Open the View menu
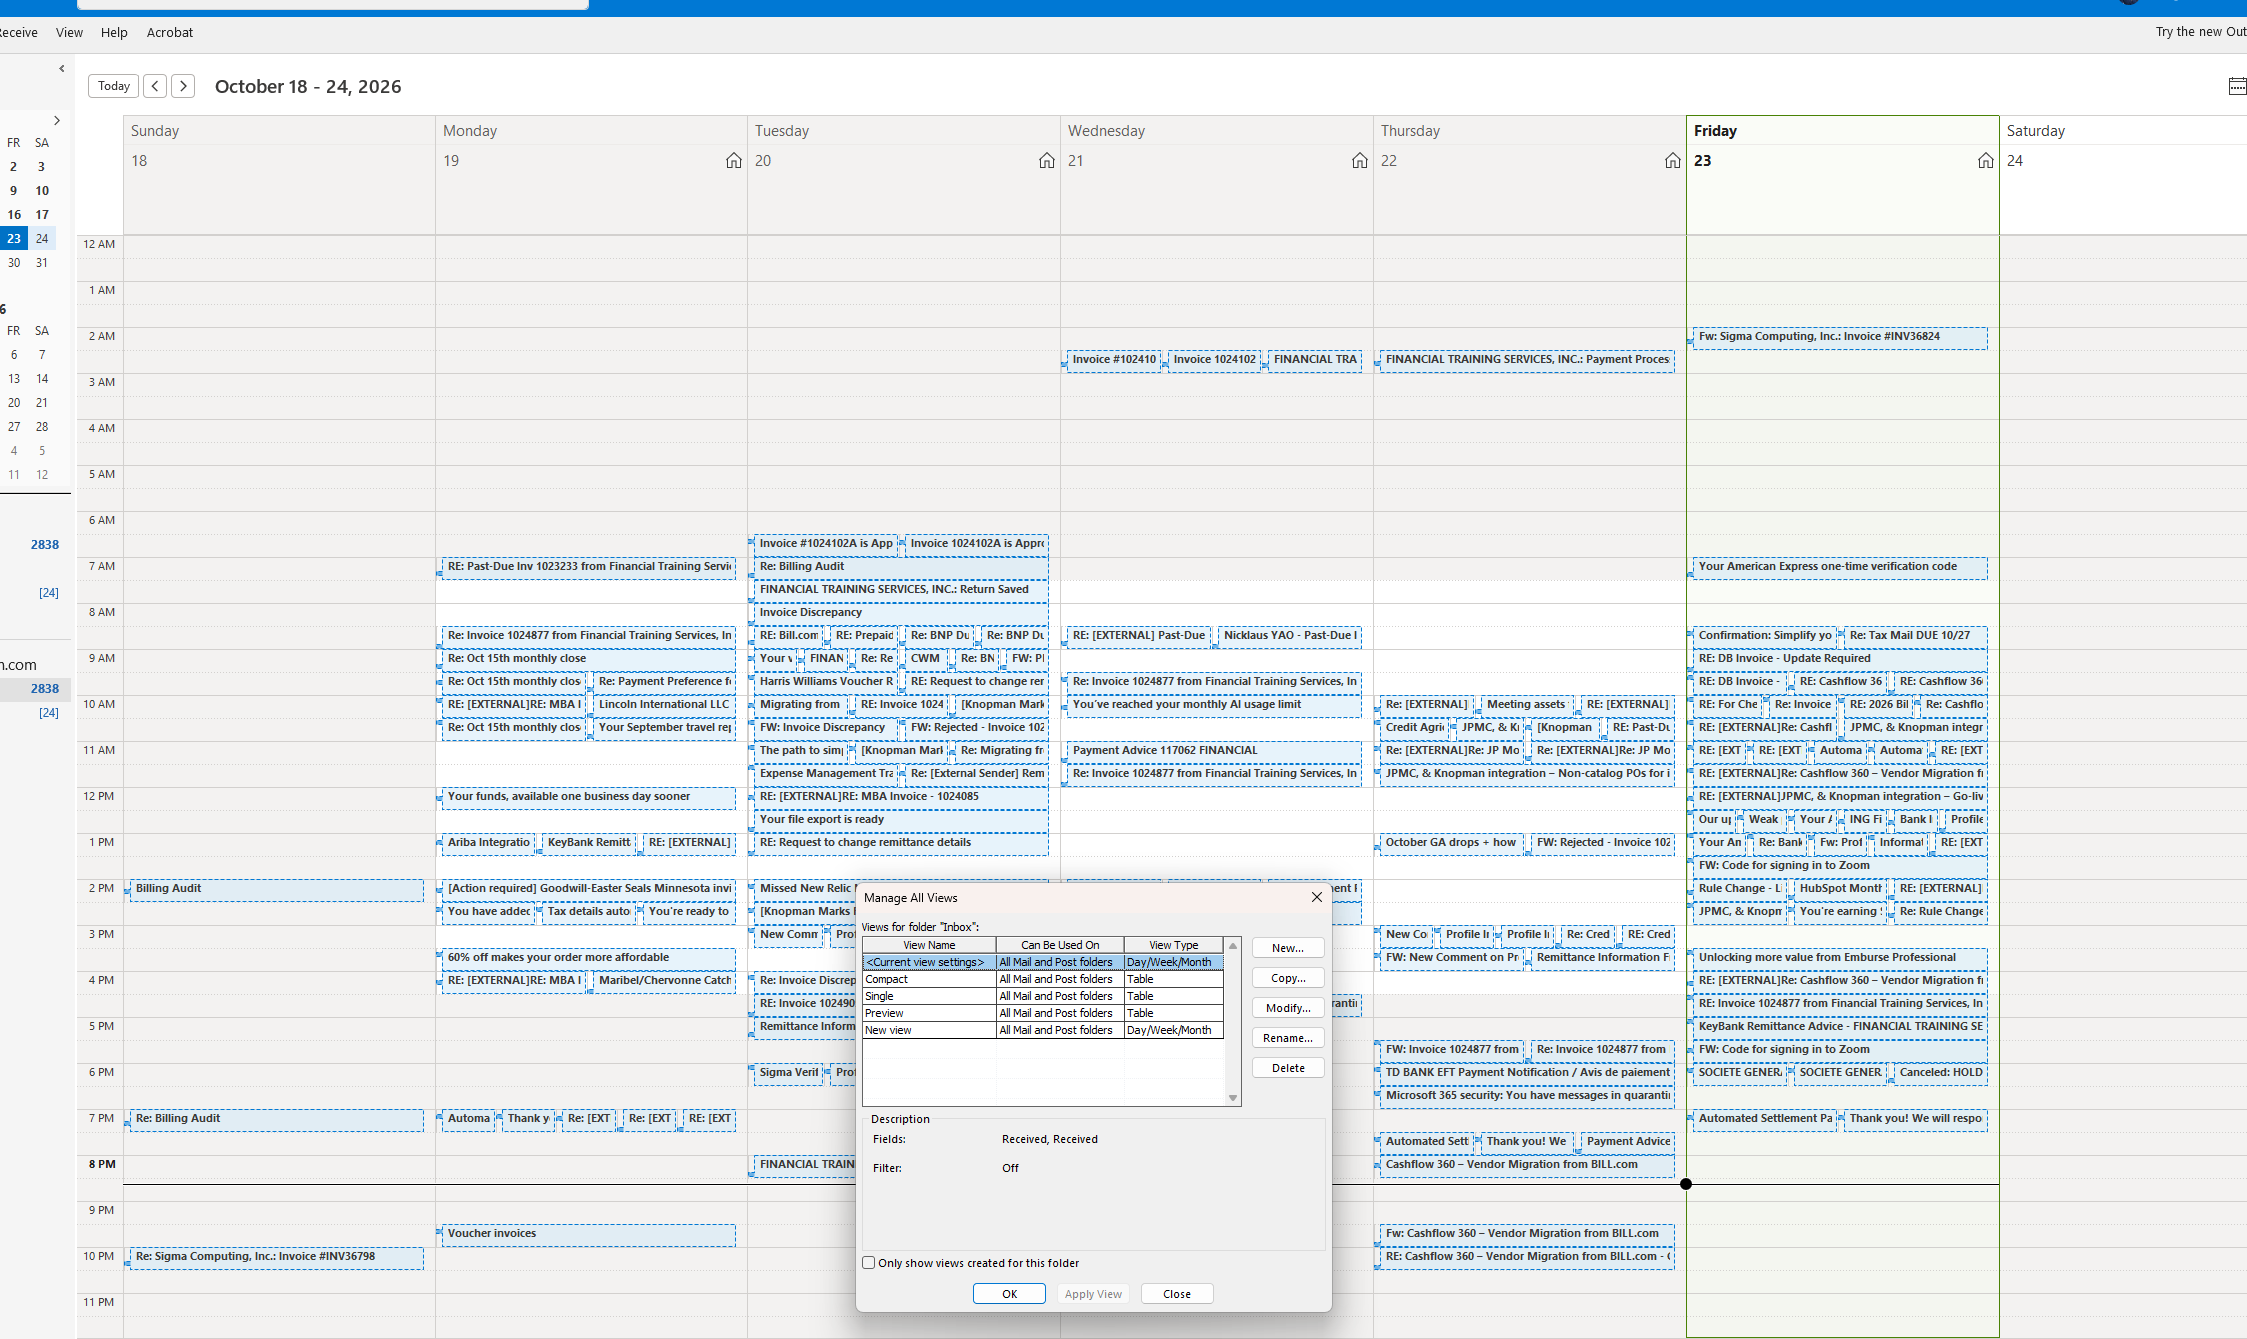The height and width of the screenshot is (1339, 2247). point(69,32)
